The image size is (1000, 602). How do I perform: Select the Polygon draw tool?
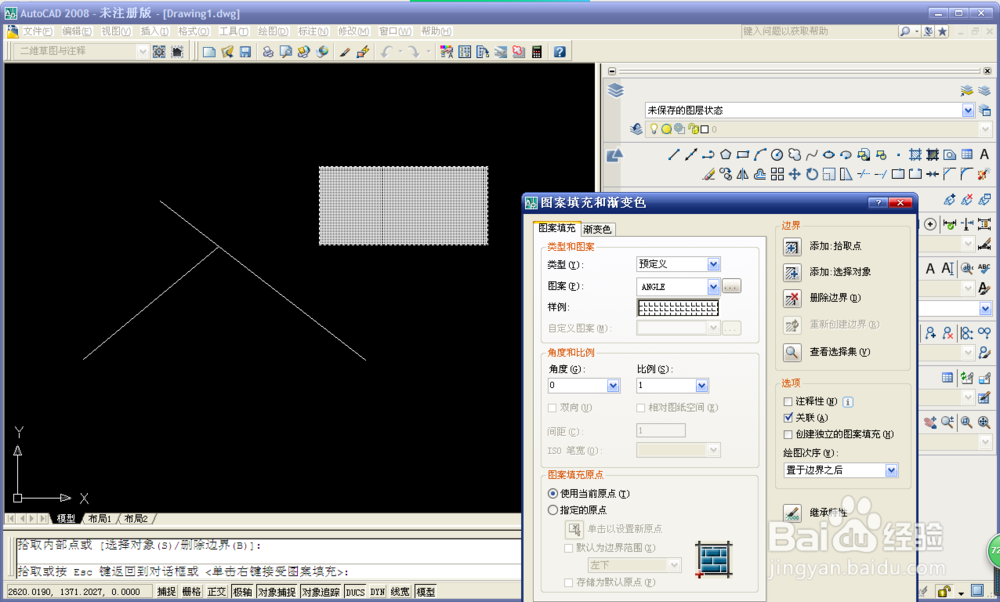(726, 154)
